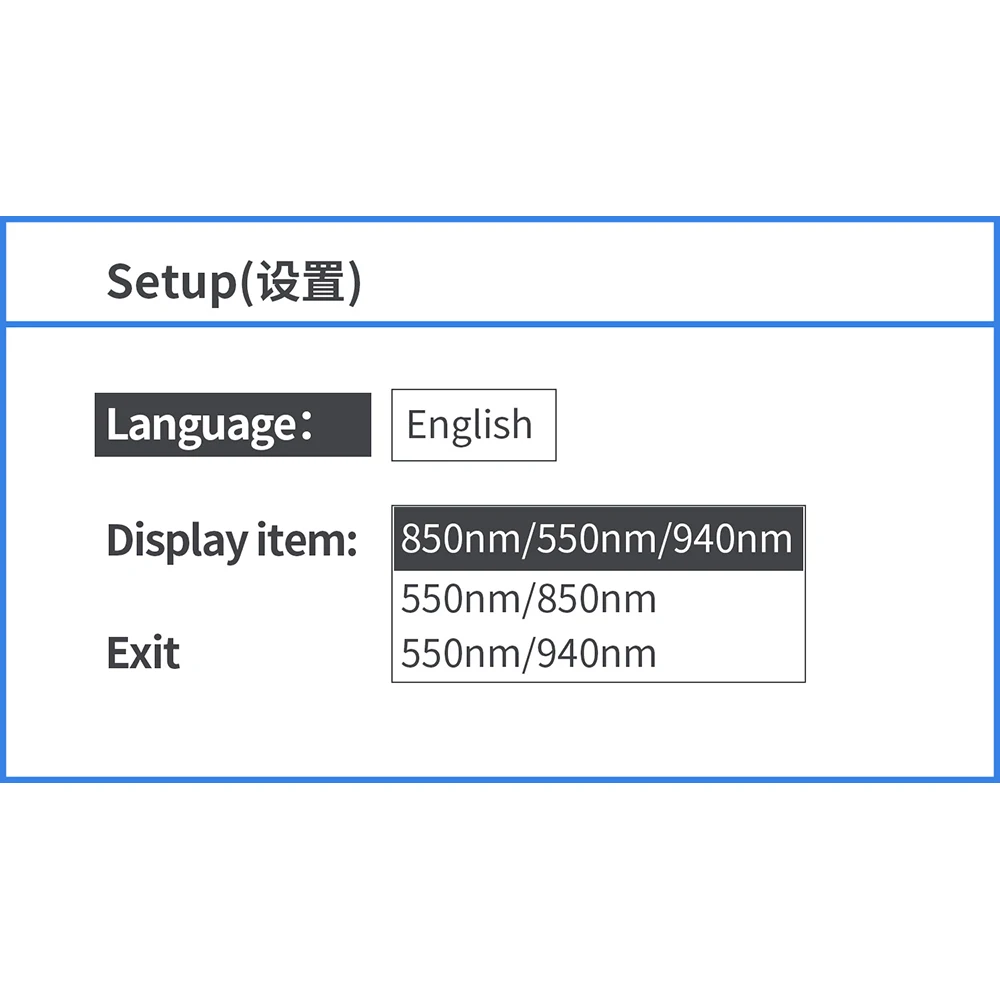Click the Setup(设置) title

[x=233, y=282]
